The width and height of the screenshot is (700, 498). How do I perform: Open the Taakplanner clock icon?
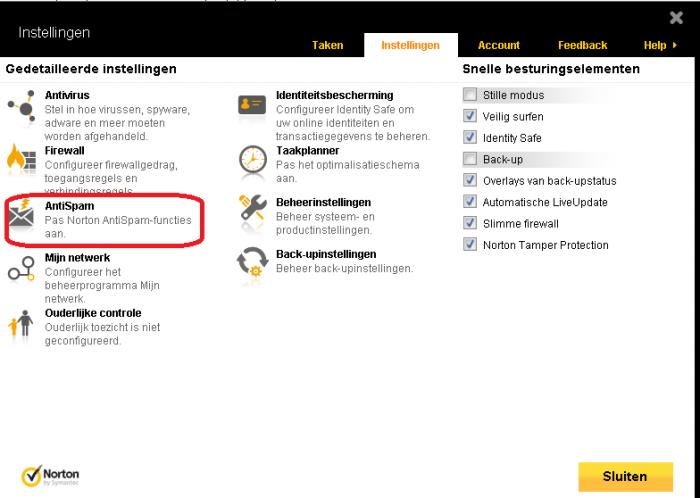253,160
